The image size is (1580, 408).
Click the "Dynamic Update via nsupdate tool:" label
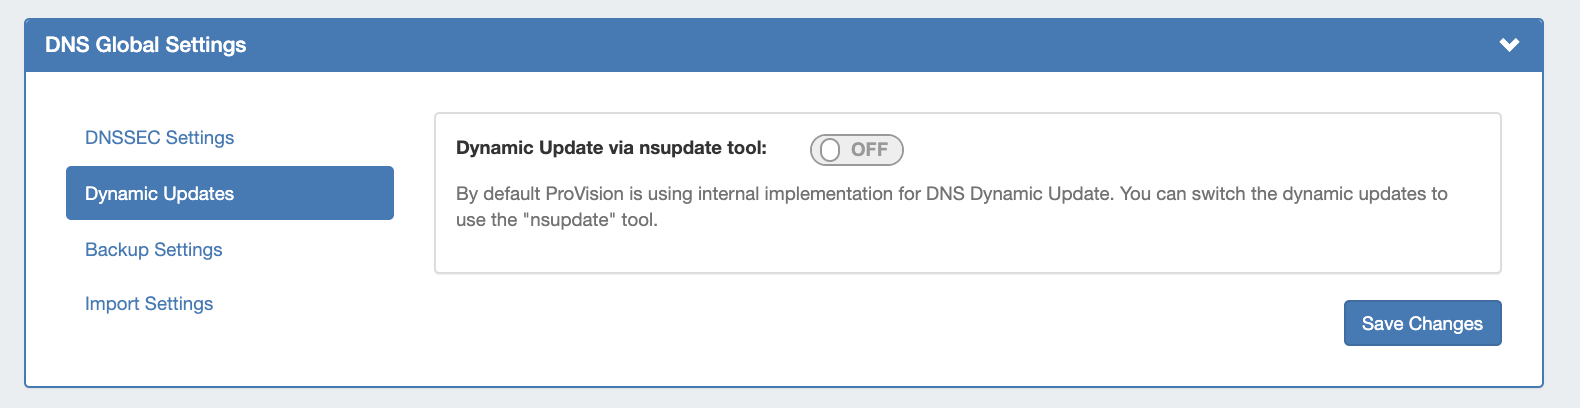[x=611, y=148]
